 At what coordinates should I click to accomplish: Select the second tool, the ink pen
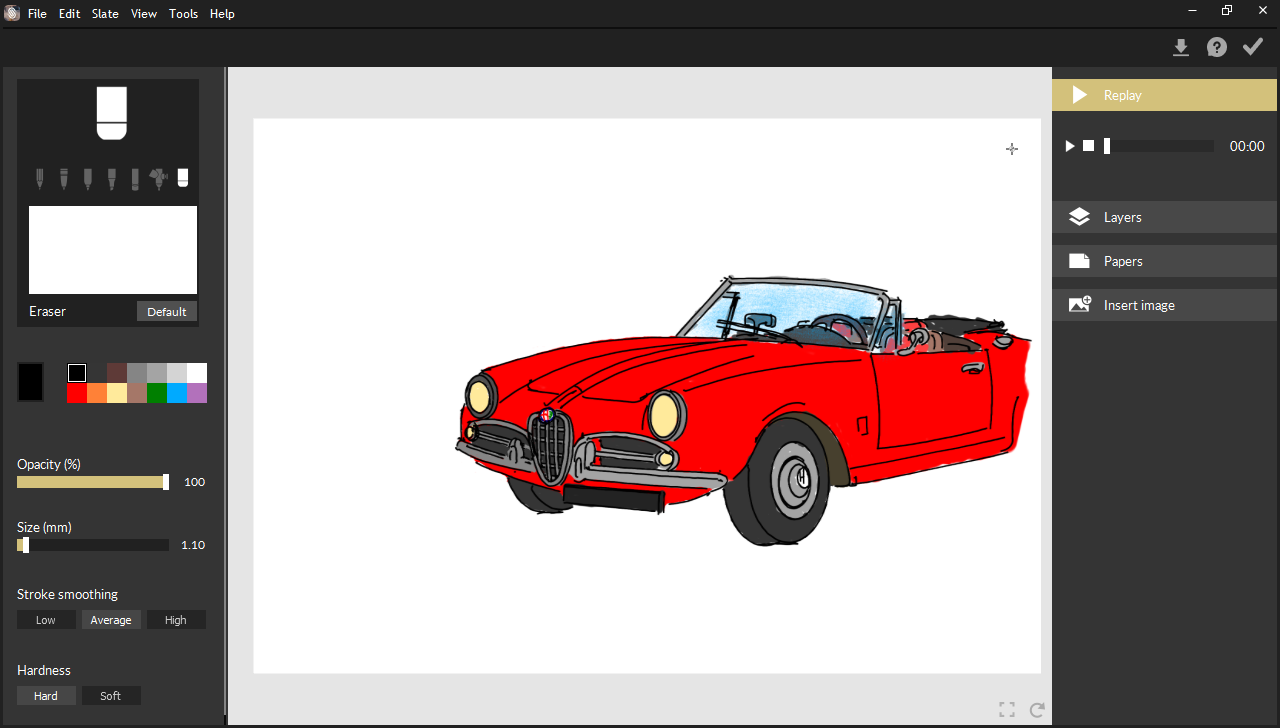[x=64, y=178]
